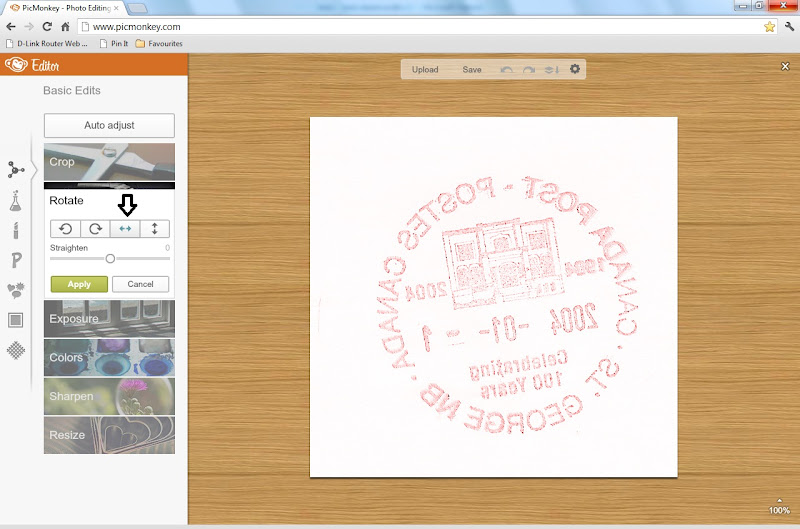
Task: Open Chrome wrench menu
Action: [789, 27]
